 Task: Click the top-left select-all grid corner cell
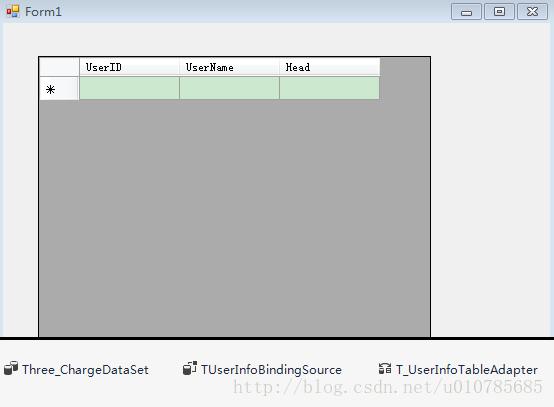[59, 67]
